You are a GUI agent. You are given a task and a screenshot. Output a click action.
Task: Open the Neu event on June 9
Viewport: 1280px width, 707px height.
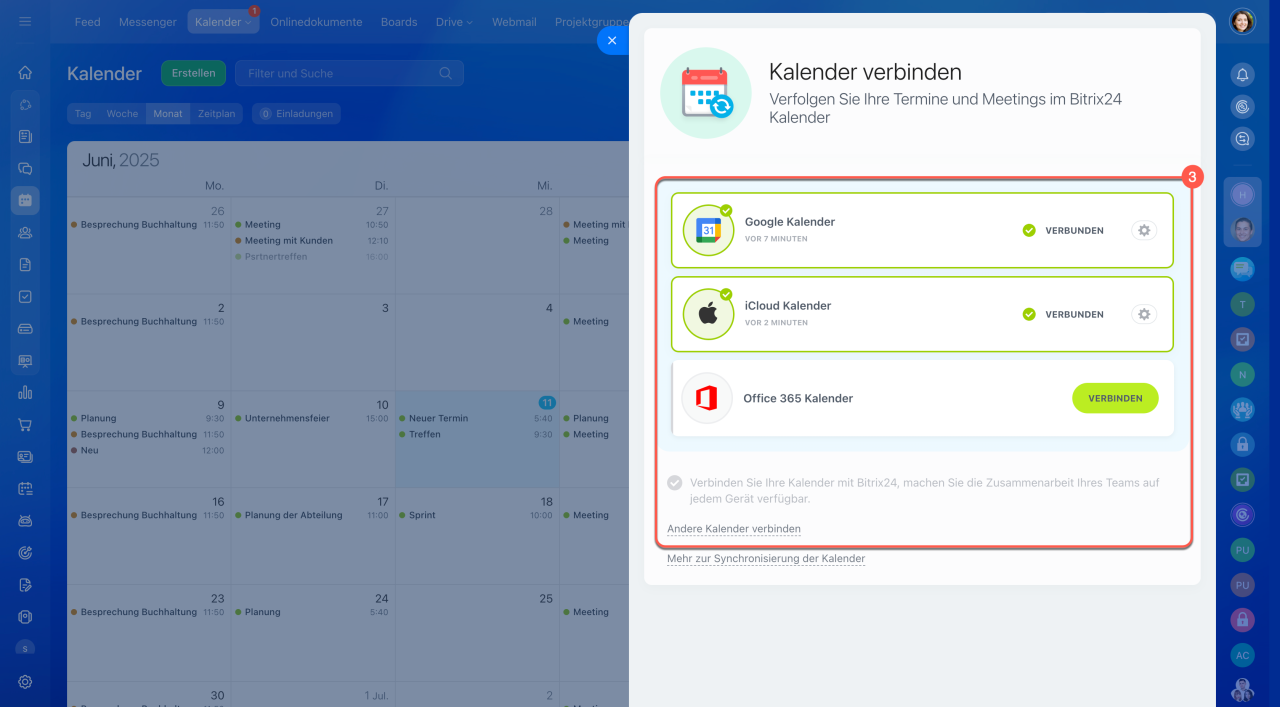148,450
